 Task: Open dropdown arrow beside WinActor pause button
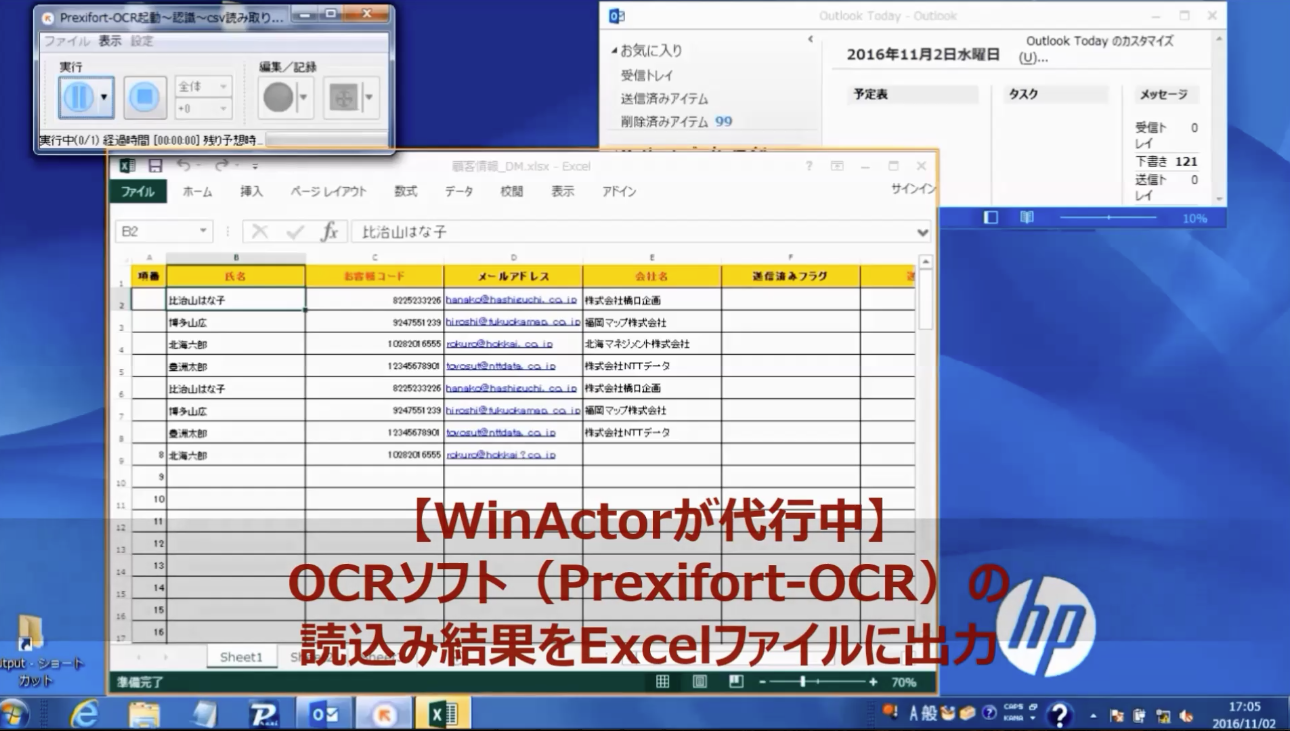coord(104,98)
